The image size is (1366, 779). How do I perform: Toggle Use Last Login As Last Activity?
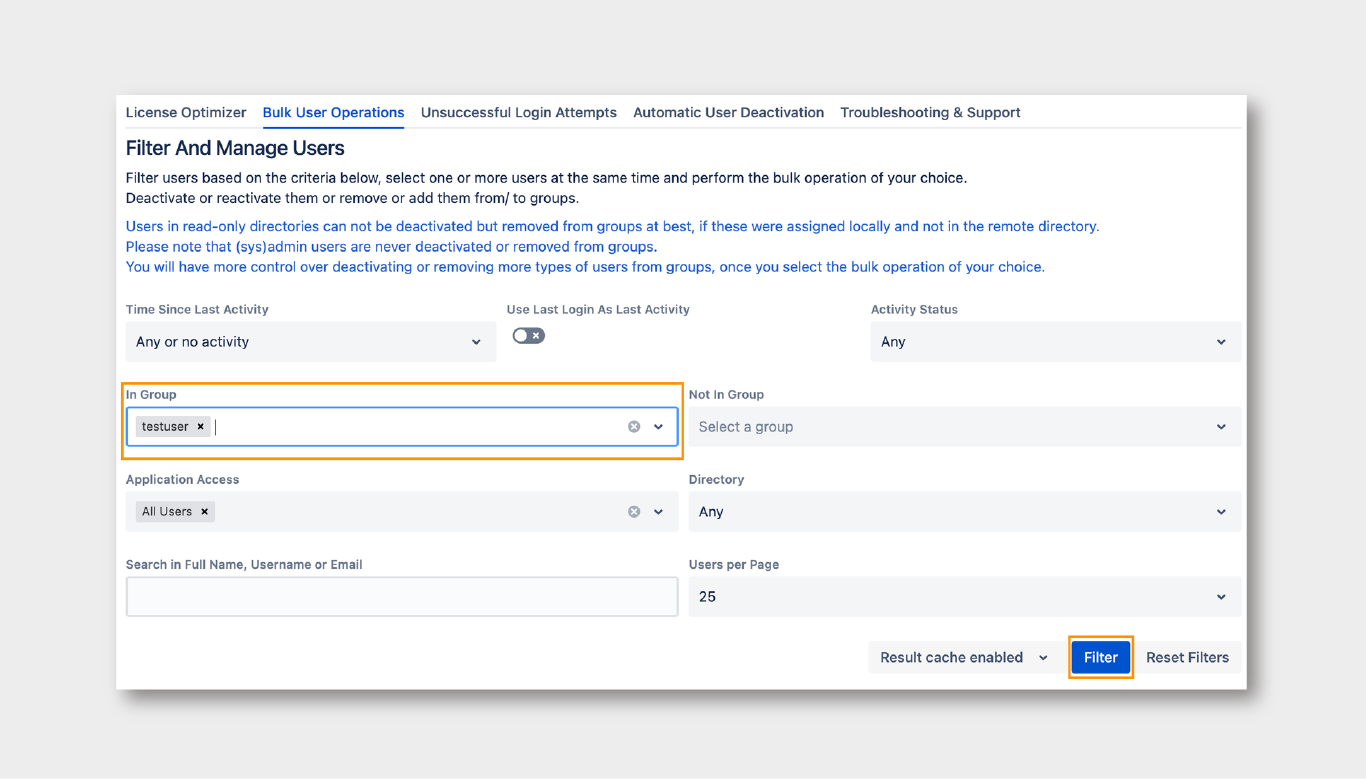click(529, 336)
